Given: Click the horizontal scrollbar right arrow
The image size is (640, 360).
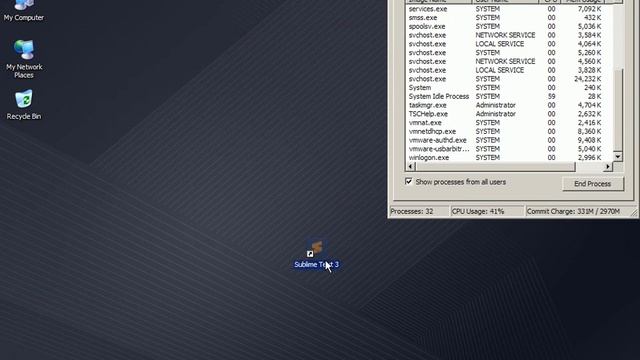Looking at the screenshot, I should coord(608,166).
